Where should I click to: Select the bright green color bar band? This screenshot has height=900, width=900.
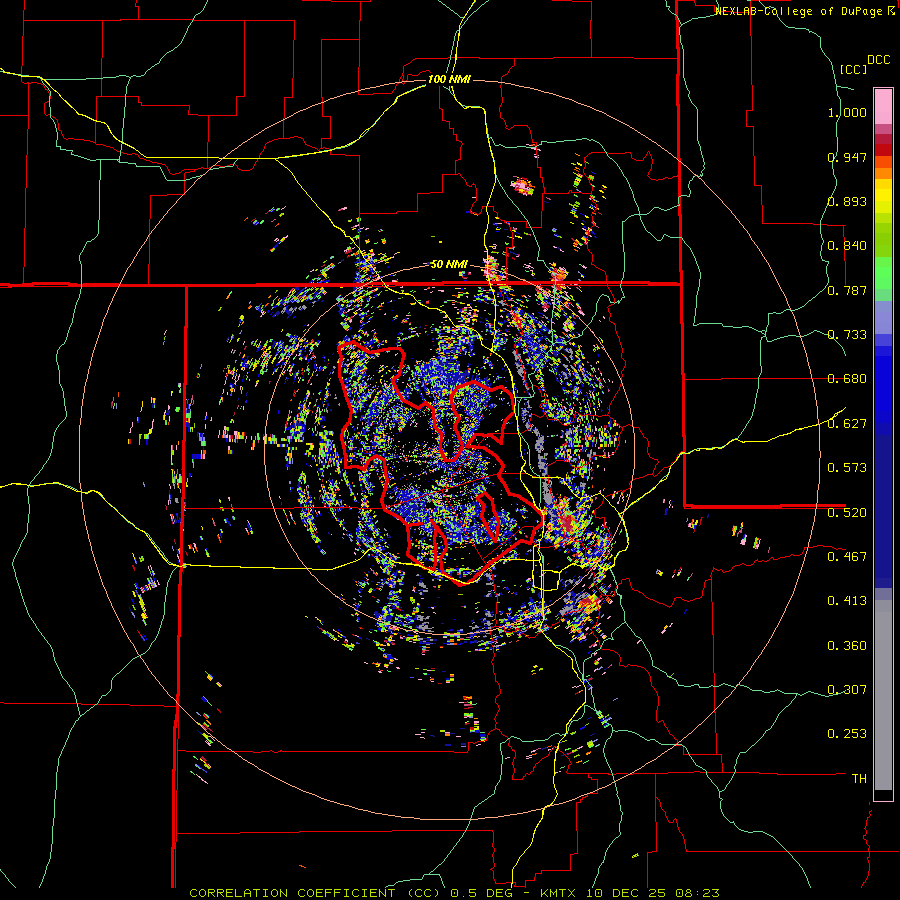(x=883, y=273)
